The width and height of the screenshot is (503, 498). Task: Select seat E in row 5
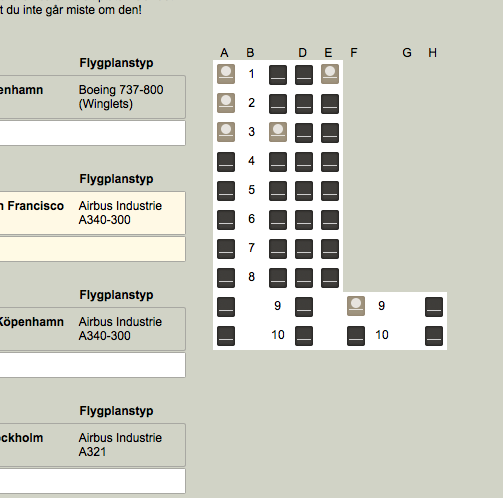point(330,191)
